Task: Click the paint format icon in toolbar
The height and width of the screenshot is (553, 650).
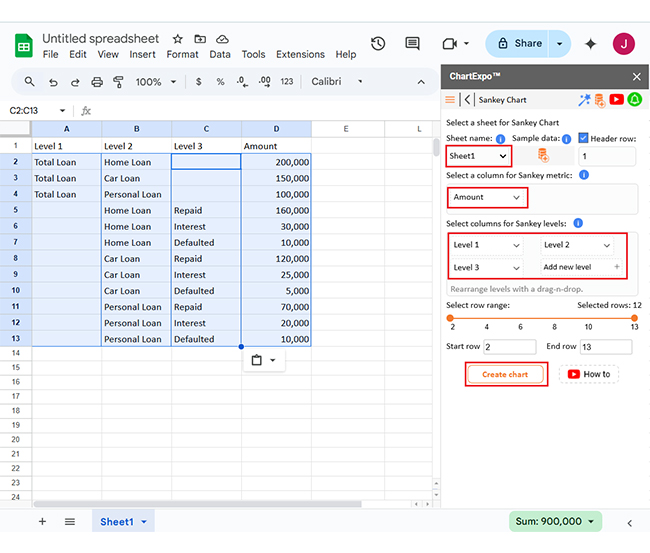Action: 119,82
